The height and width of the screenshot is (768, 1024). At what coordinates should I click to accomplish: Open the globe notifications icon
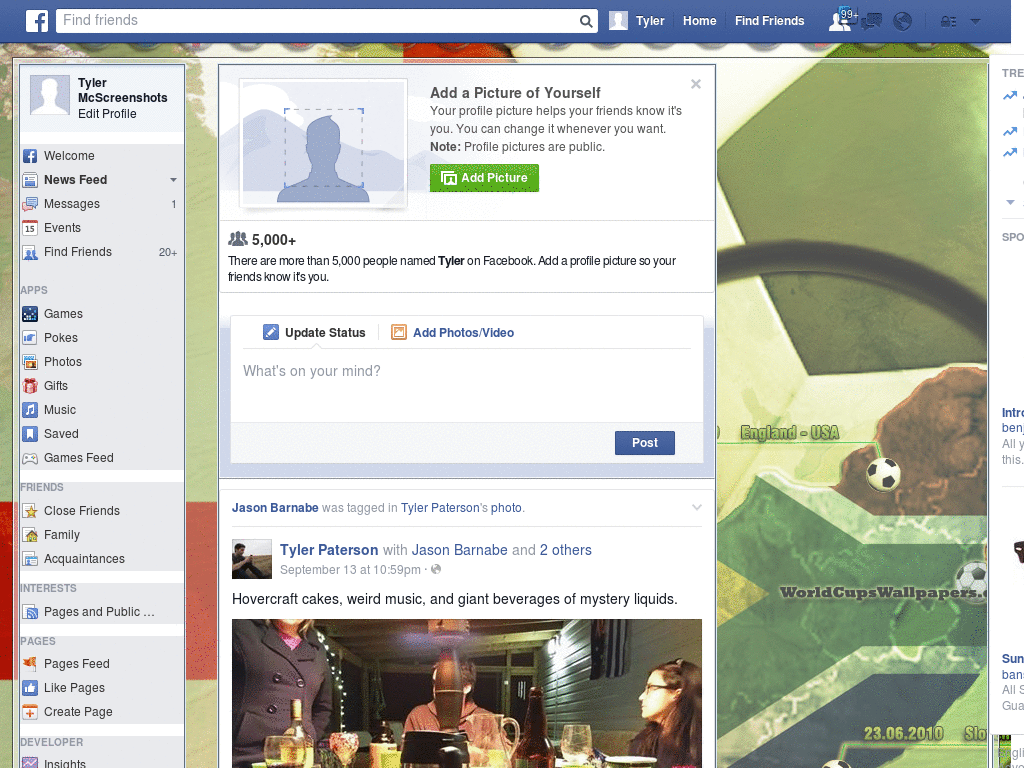coord(902,21)
